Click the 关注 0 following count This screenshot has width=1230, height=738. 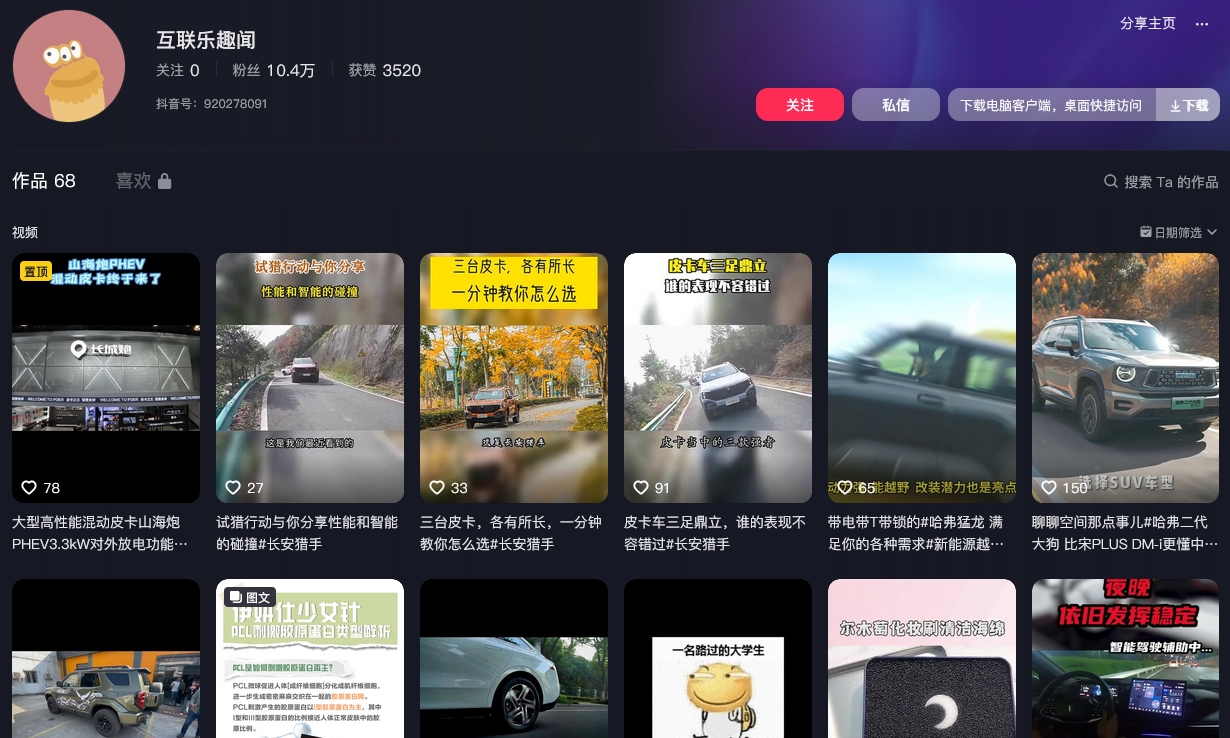(x=178, y=70)
